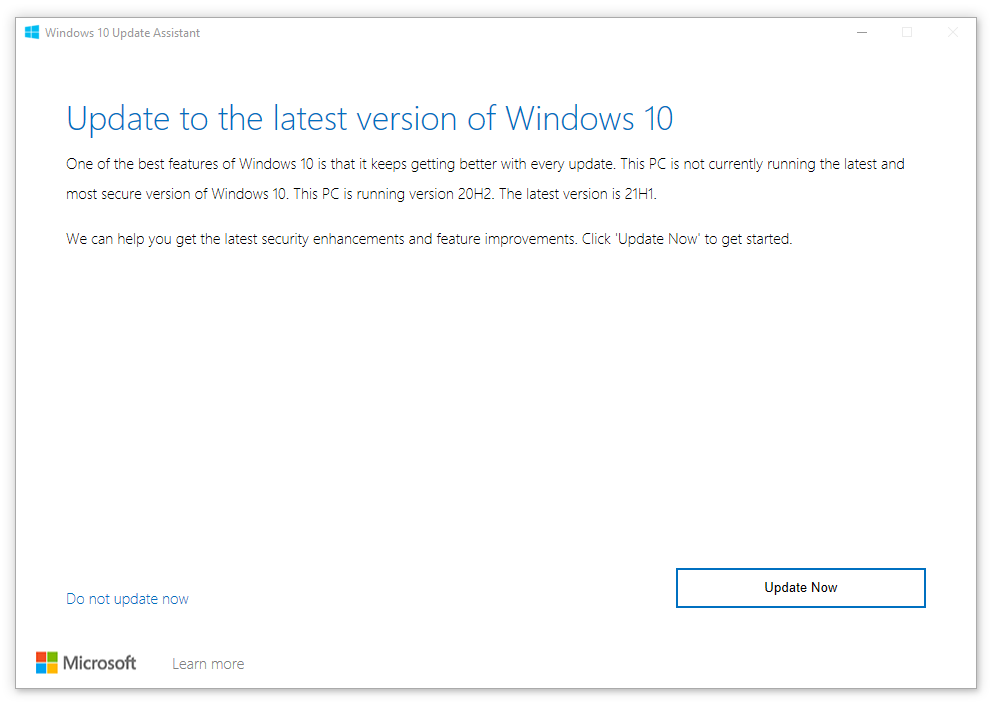
Task: Click "Windows 10" in the blue heading
Action: [589, 119]
